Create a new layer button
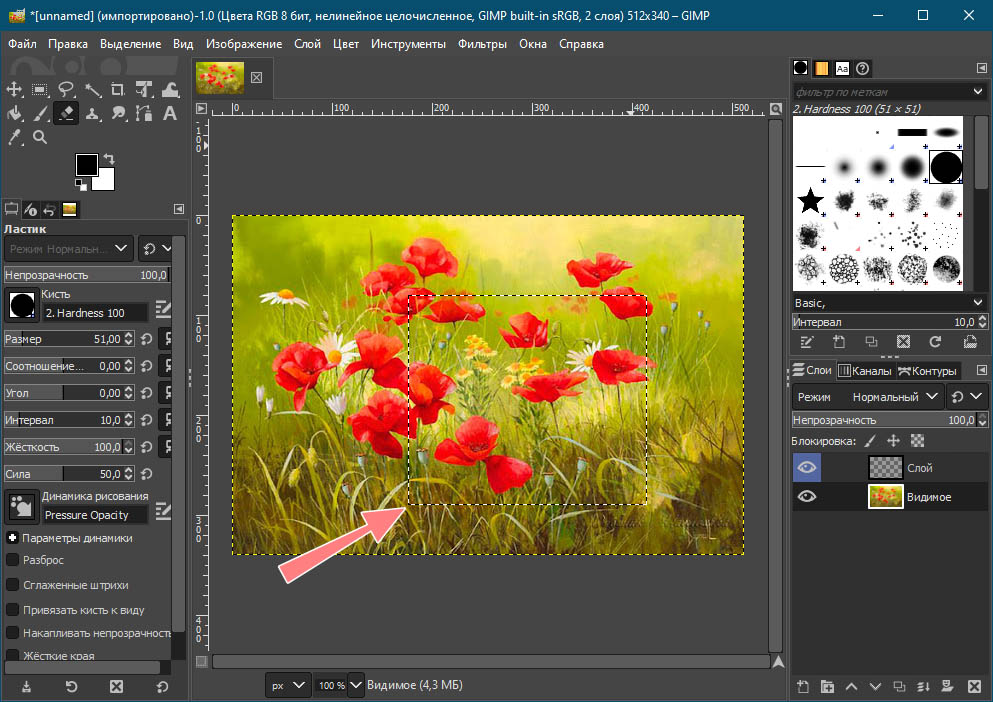The height and width of the screenshot is (702, 993). tap(803, 686)
